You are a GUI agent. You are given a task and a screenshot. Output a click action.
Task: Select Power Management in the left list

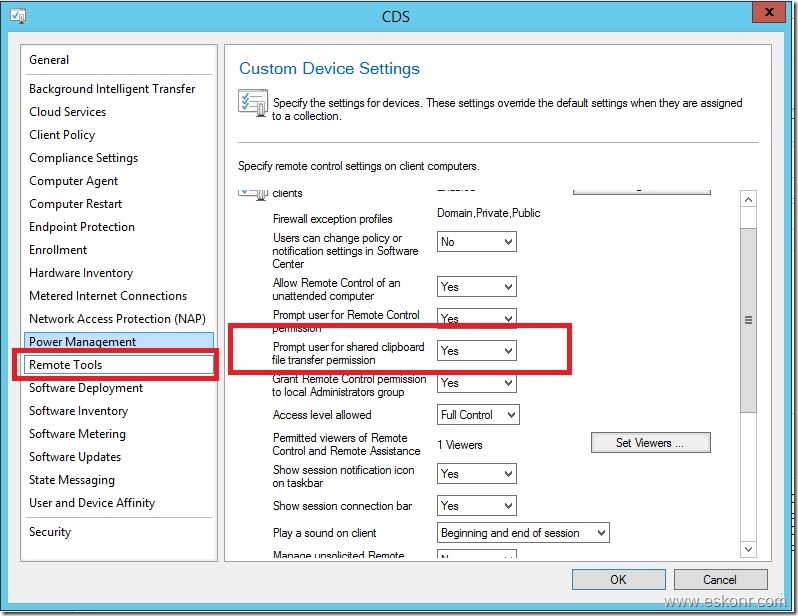82,342
